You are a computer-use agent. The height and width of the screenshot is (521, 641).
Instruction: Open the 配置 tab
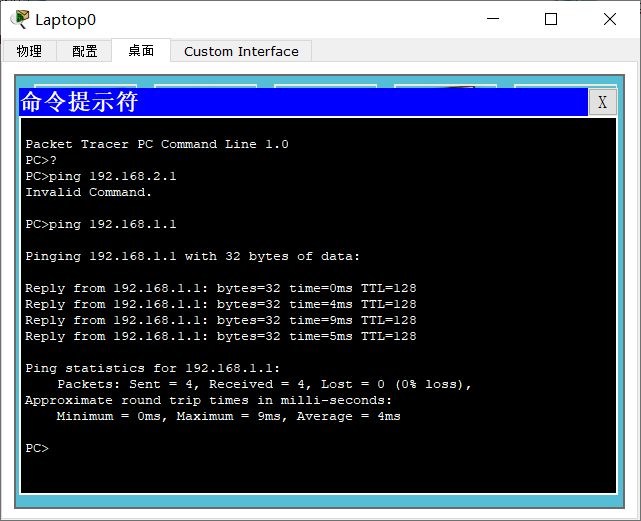pyautogui.click(x=85, y=51)
